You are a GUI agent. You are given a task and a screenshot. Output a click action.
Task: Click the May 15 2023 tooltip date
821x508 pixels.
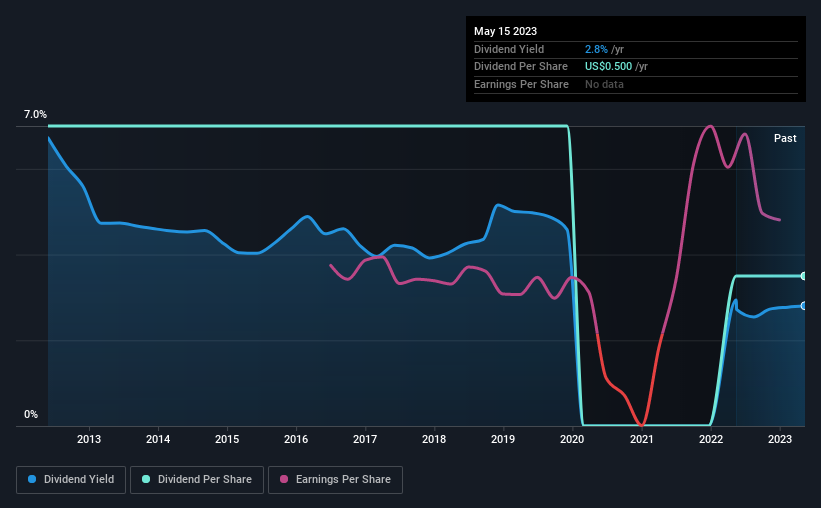pos(503,30)
